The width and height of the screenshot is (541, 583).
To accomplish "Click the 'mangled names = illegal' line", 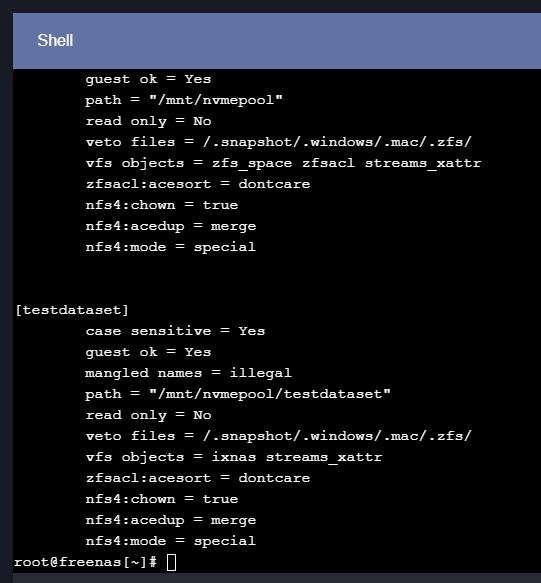I will (x=189, y=373).
